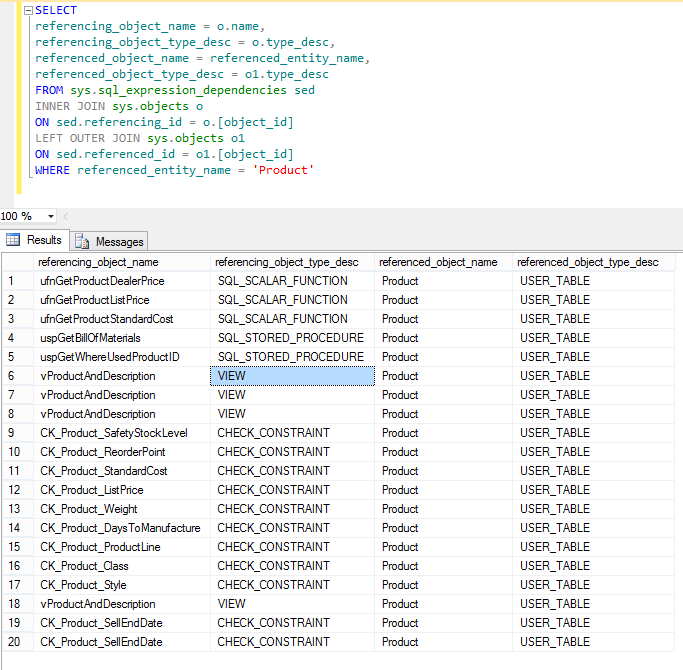This screenshot has height=670, width=683.
Task: Collapse the SELECT statement outline toggle
Action: 28,10
